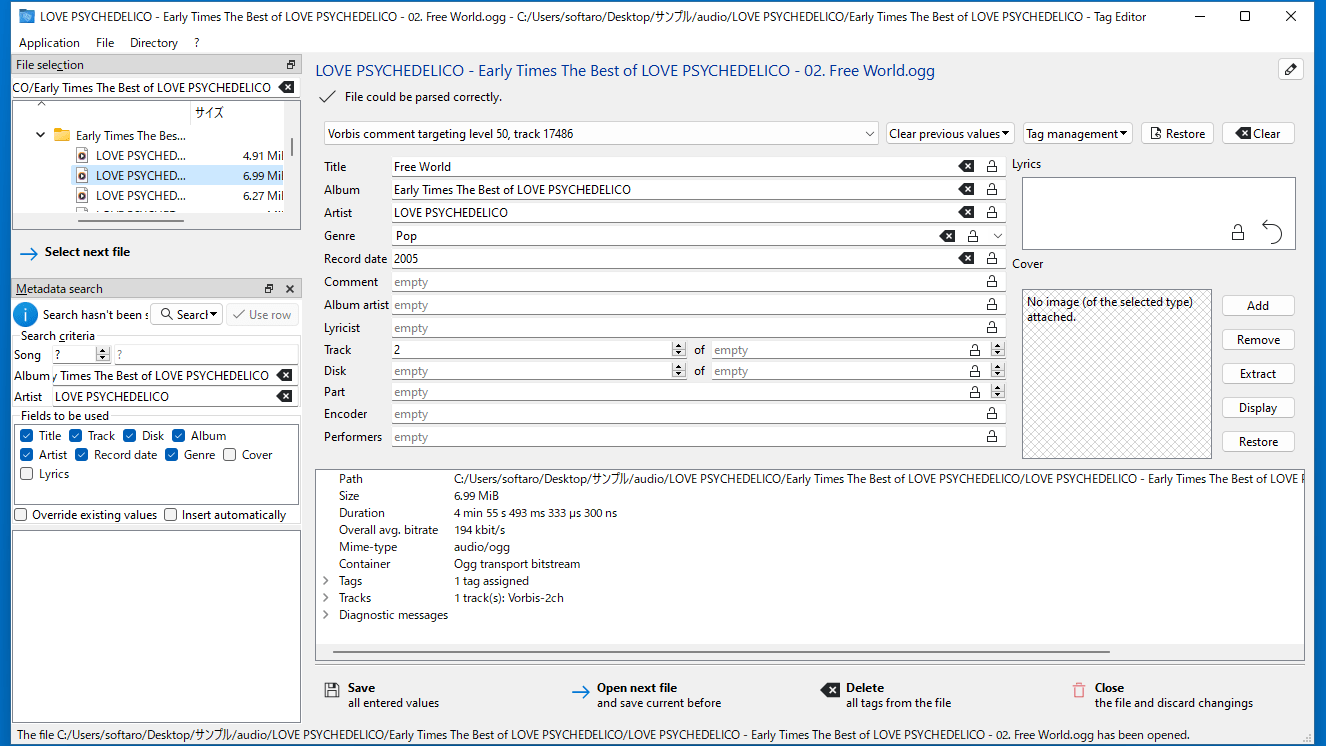Save all entered values
Viewport: 1326px width, 746px height.
click(x=382, y=695)
